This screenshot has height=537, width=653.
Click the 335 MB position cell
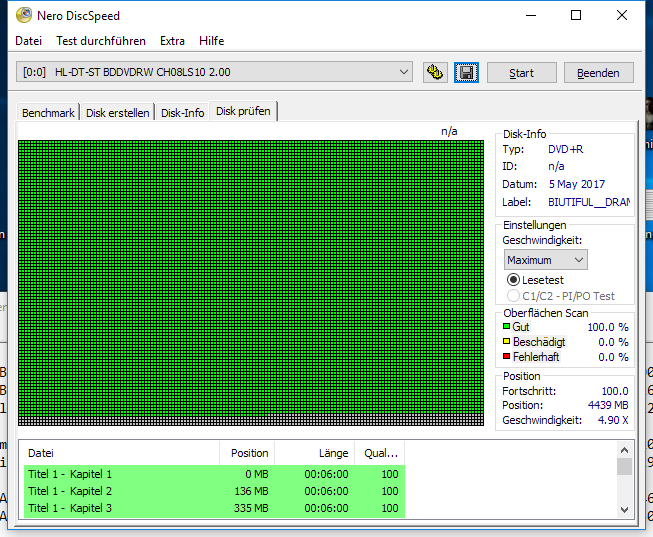point(251,508)
